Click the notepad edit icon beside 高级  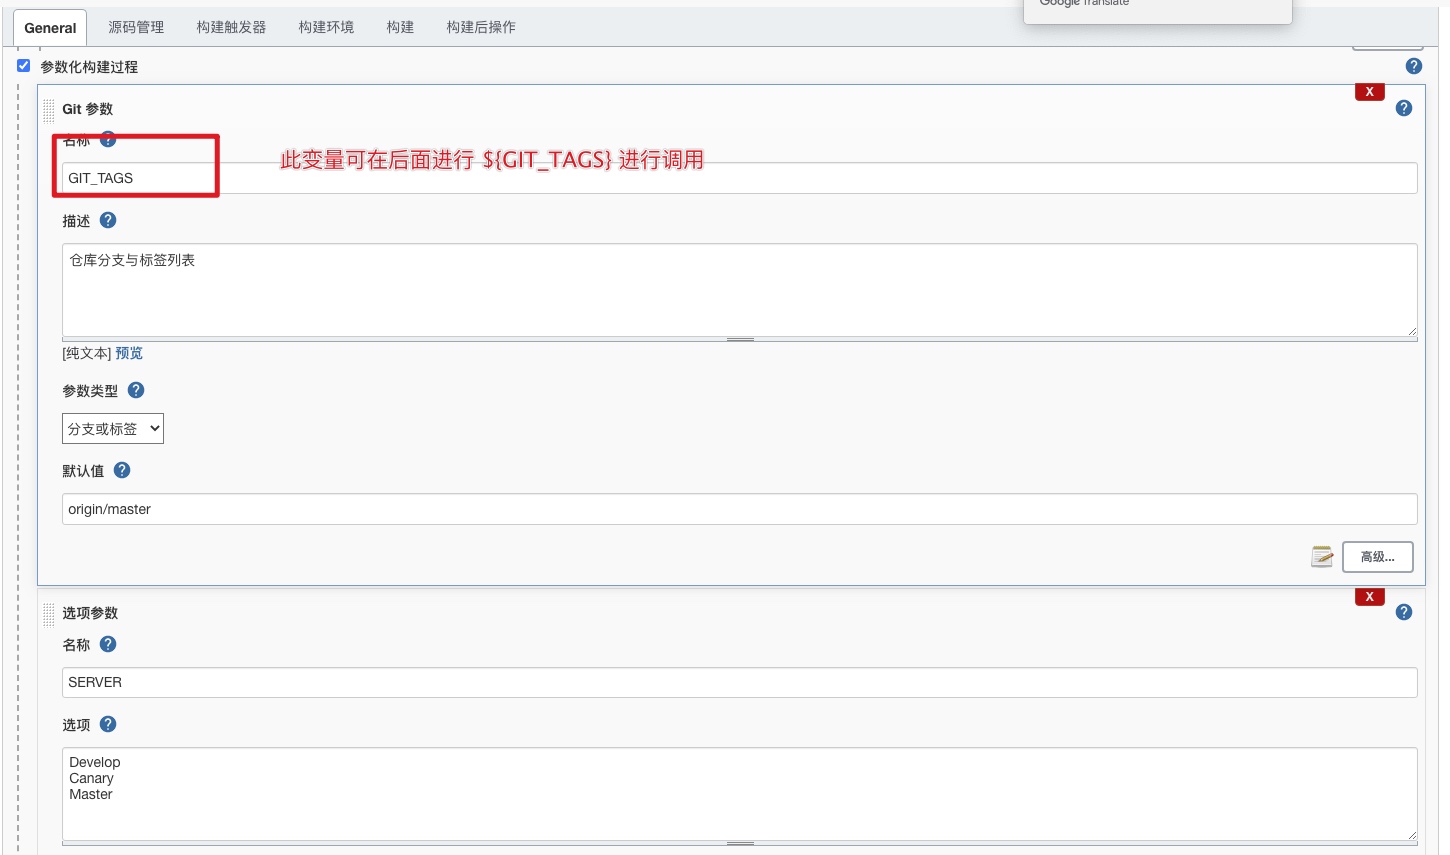pos(1322,556)
